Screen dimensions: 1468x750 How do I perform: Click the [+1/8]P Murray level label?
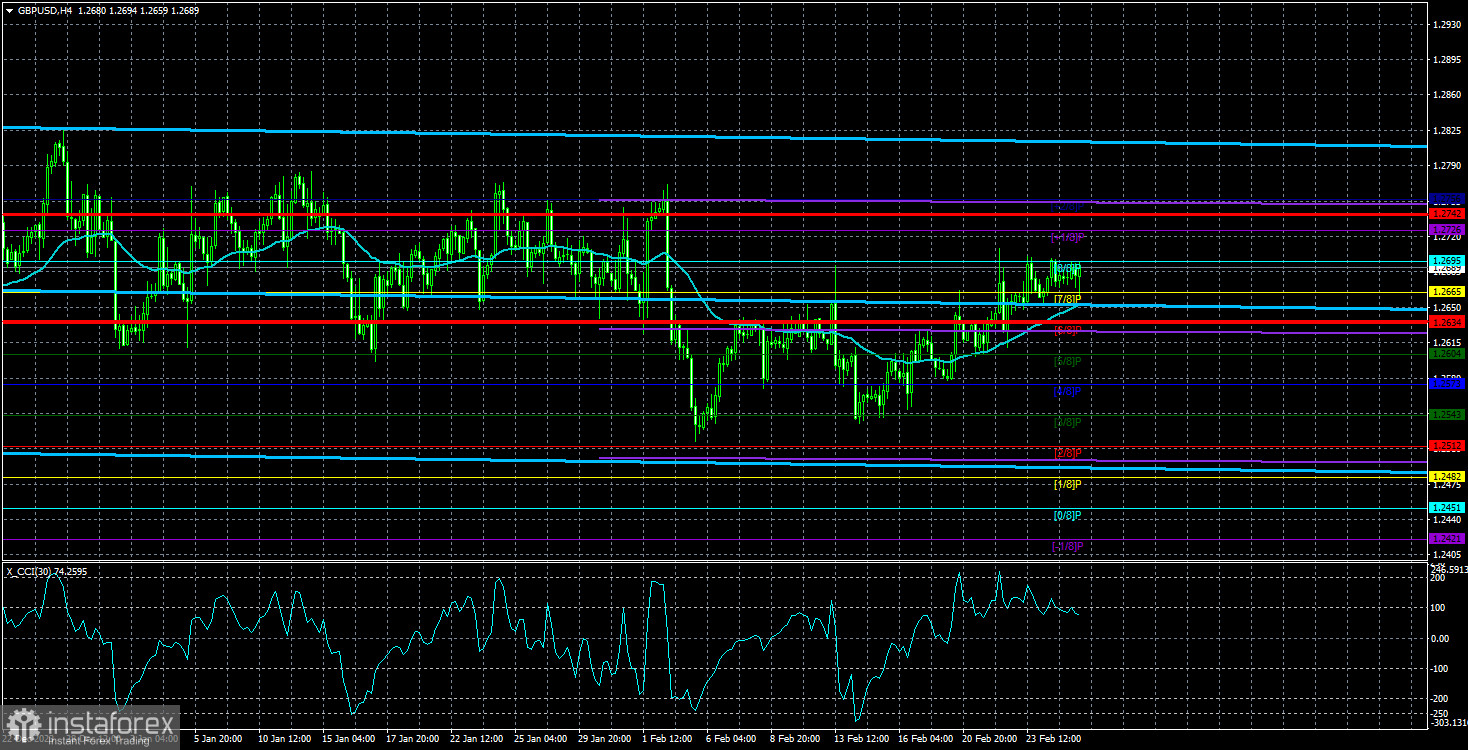[x=1066, y=237]
